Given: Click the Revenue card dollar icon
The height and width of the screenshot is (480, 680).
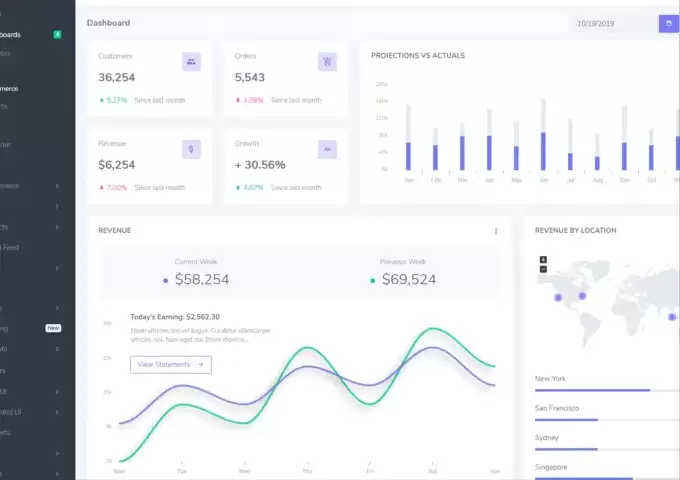Looking at the screenshot, I should [x=191, y=149].
